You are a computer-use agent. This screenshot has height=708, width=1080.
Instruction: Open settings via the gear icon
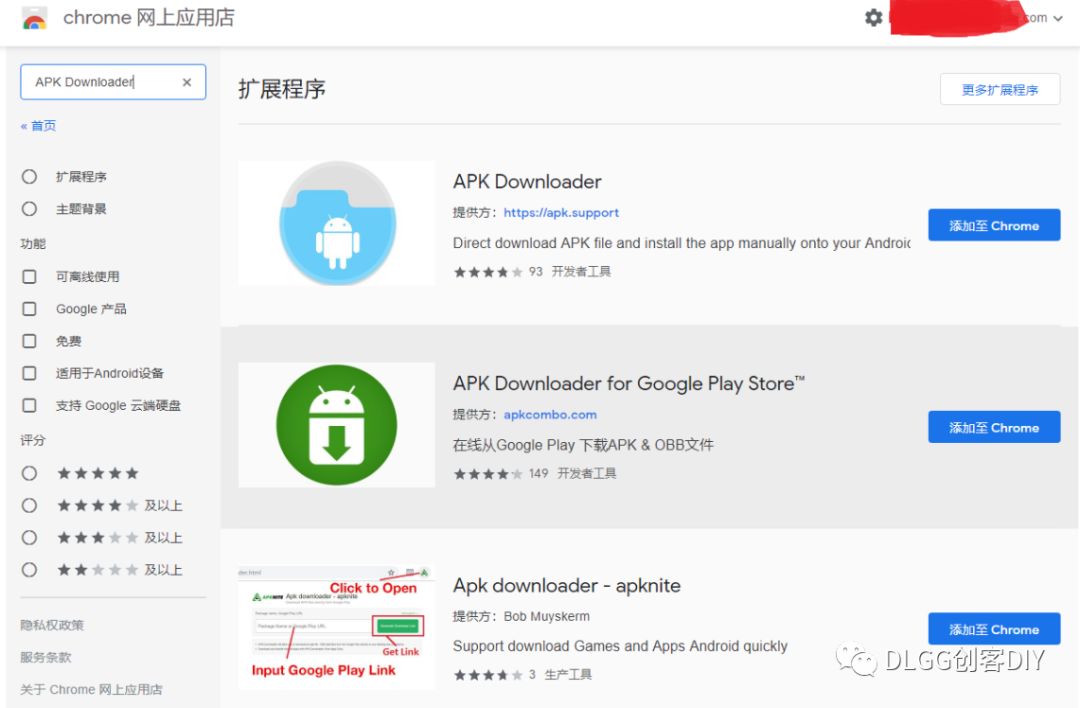click(873, 18)
